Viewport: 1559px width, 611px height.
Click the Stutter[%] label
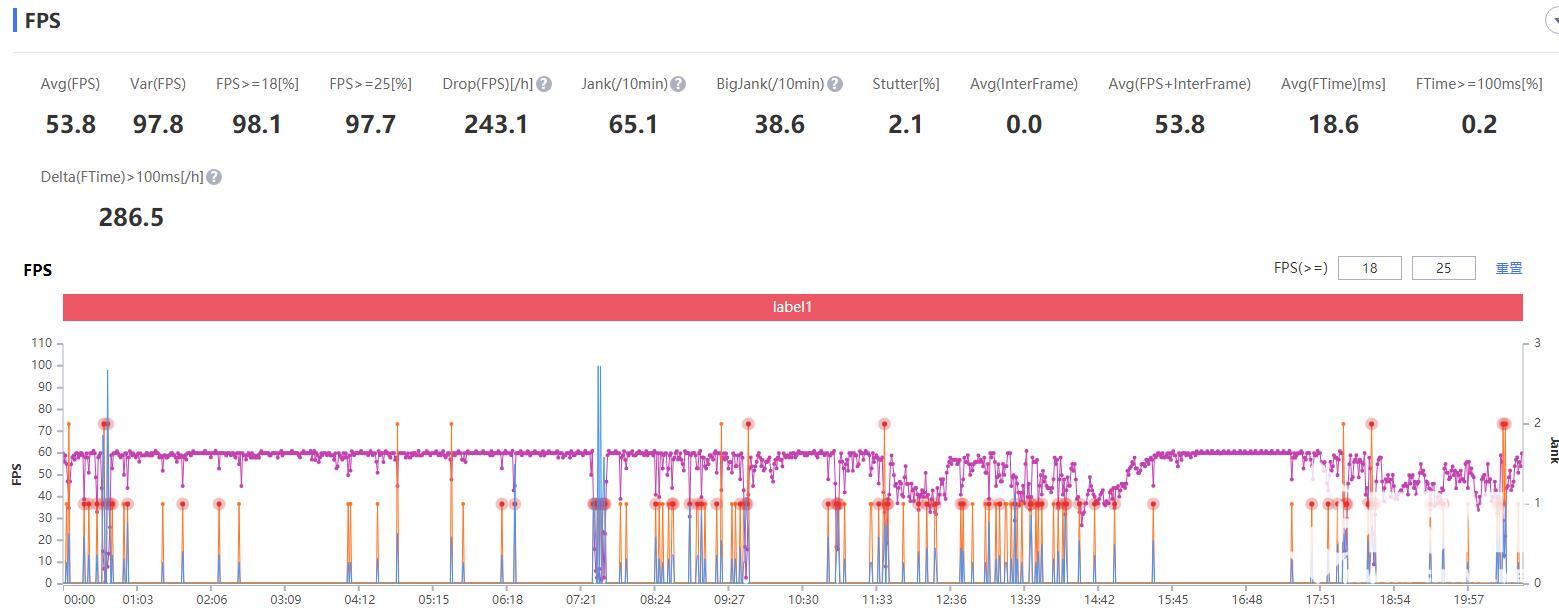coord(906,84)
